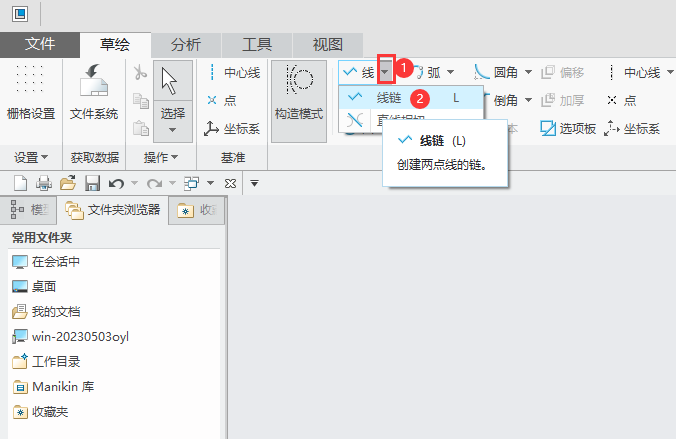The width and height of the screenshot is (676, 439).
Task: Open the Windows list dropdown arrow
Action: [x=210, y=183]
